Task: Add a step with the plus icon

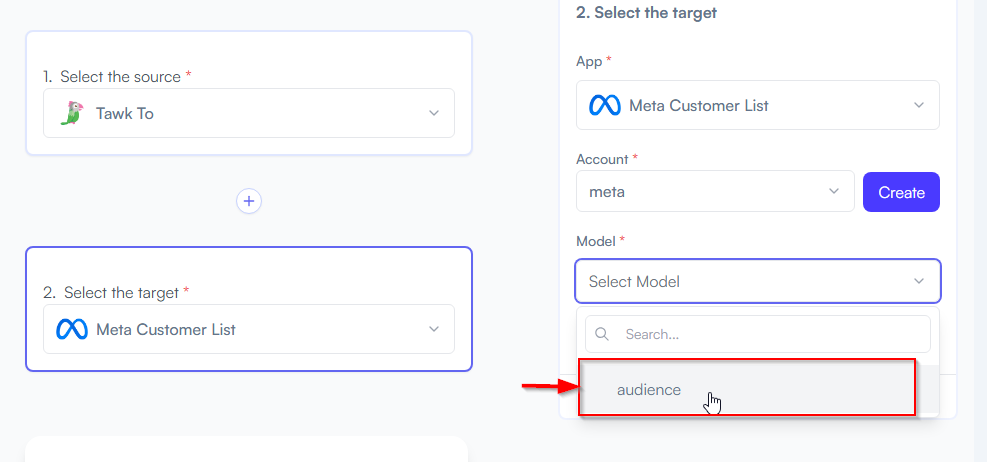Action: click(x=249, y=201)
